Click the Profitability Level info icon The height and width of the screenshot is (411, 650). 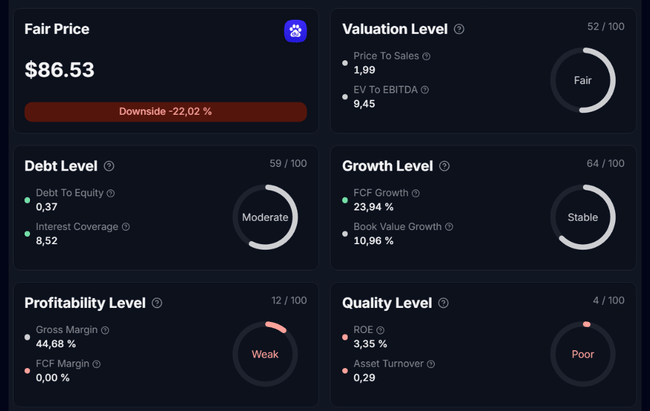pos(157,303)
